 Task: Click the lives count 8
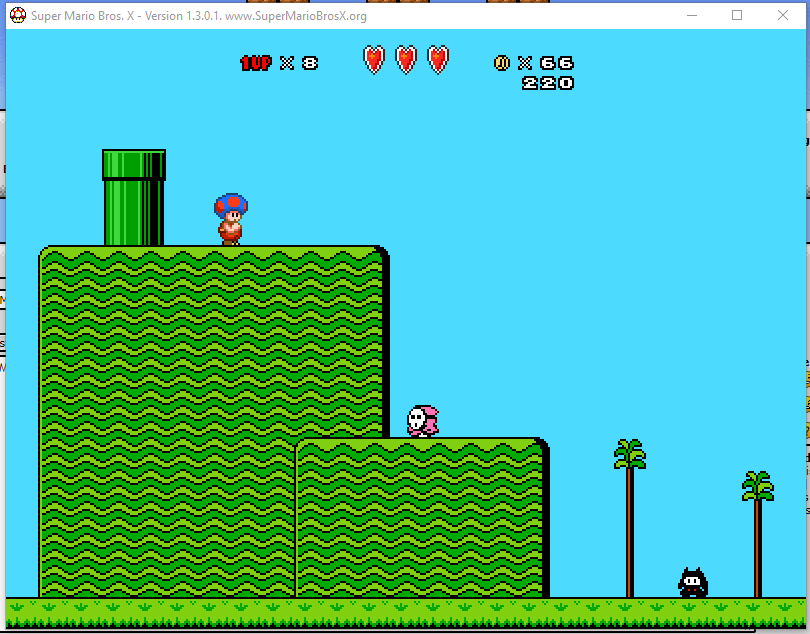[310, 63]
